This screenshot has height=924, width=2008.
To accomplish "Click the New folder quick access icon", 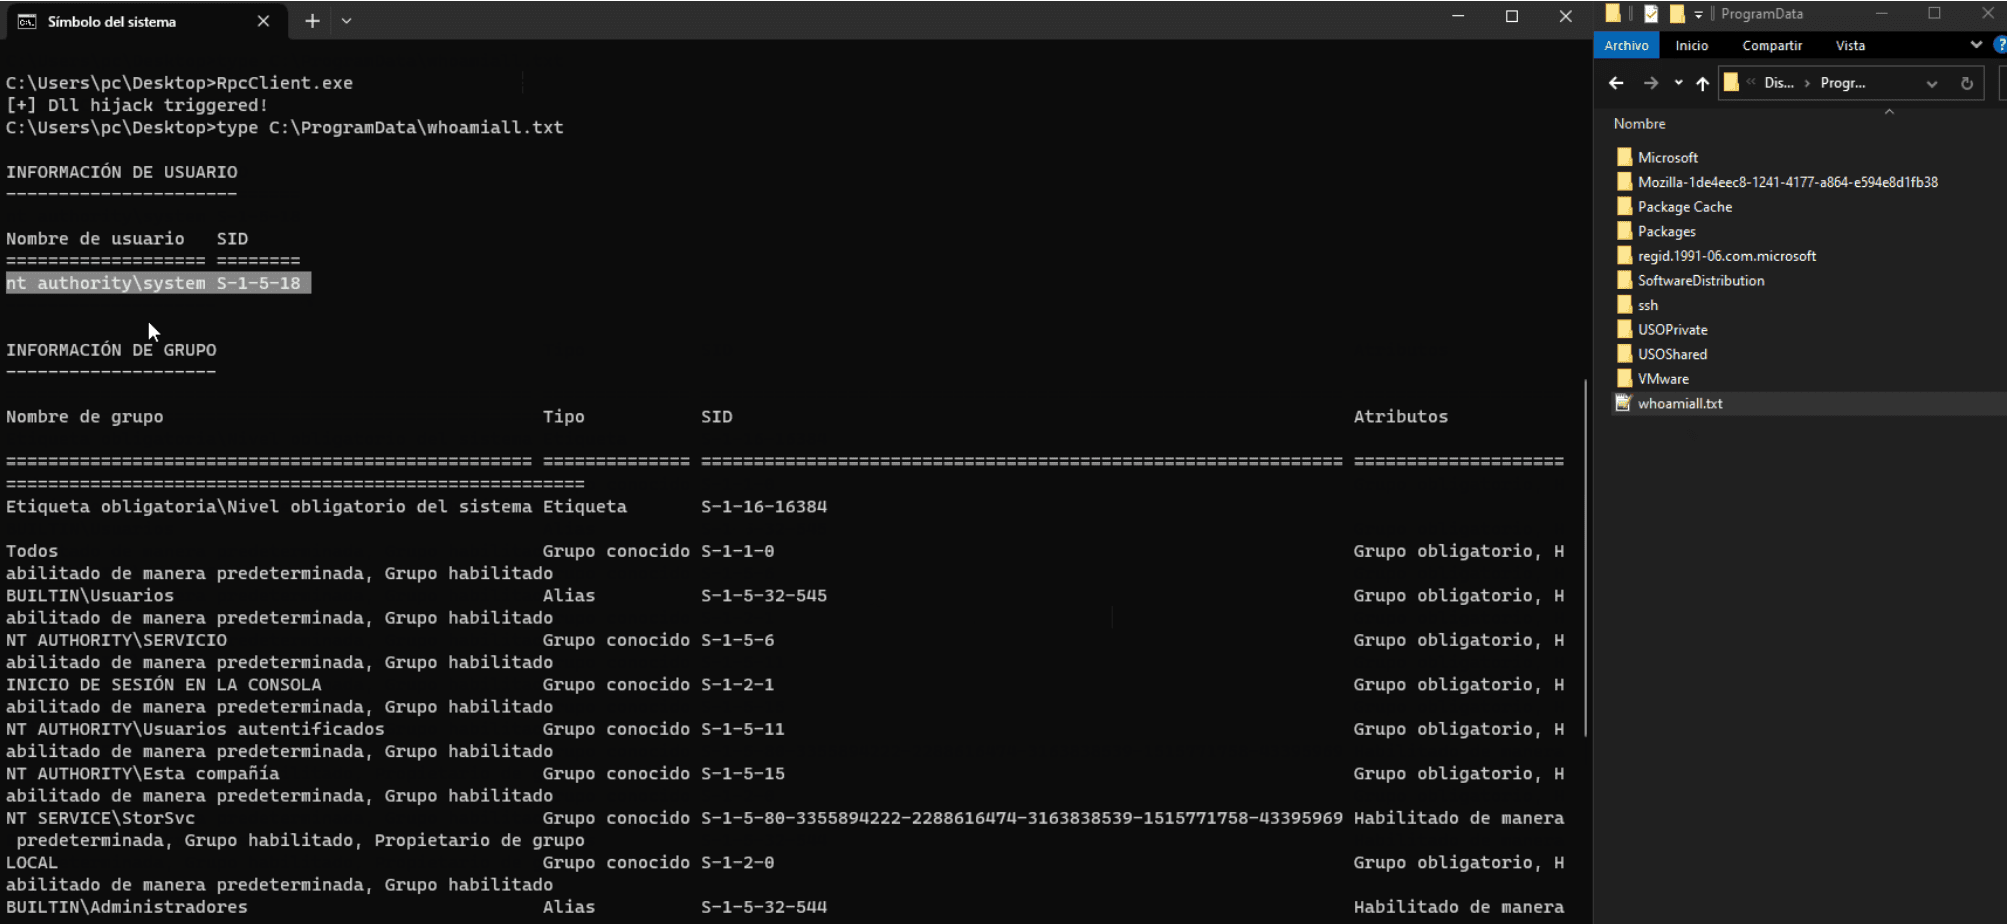I will click(x=1677, y=13).
